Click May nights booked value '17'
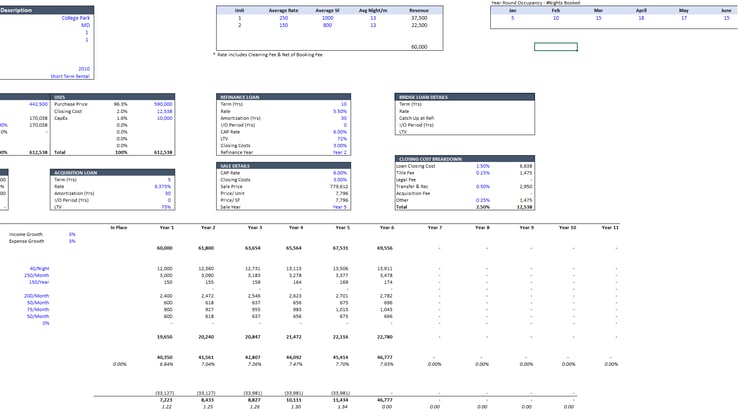The image size is (750, 410). (684, 18)
